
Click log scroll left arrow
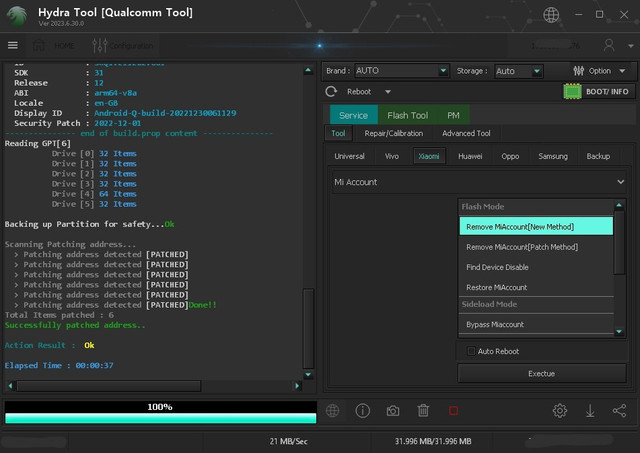click(11, 386)
